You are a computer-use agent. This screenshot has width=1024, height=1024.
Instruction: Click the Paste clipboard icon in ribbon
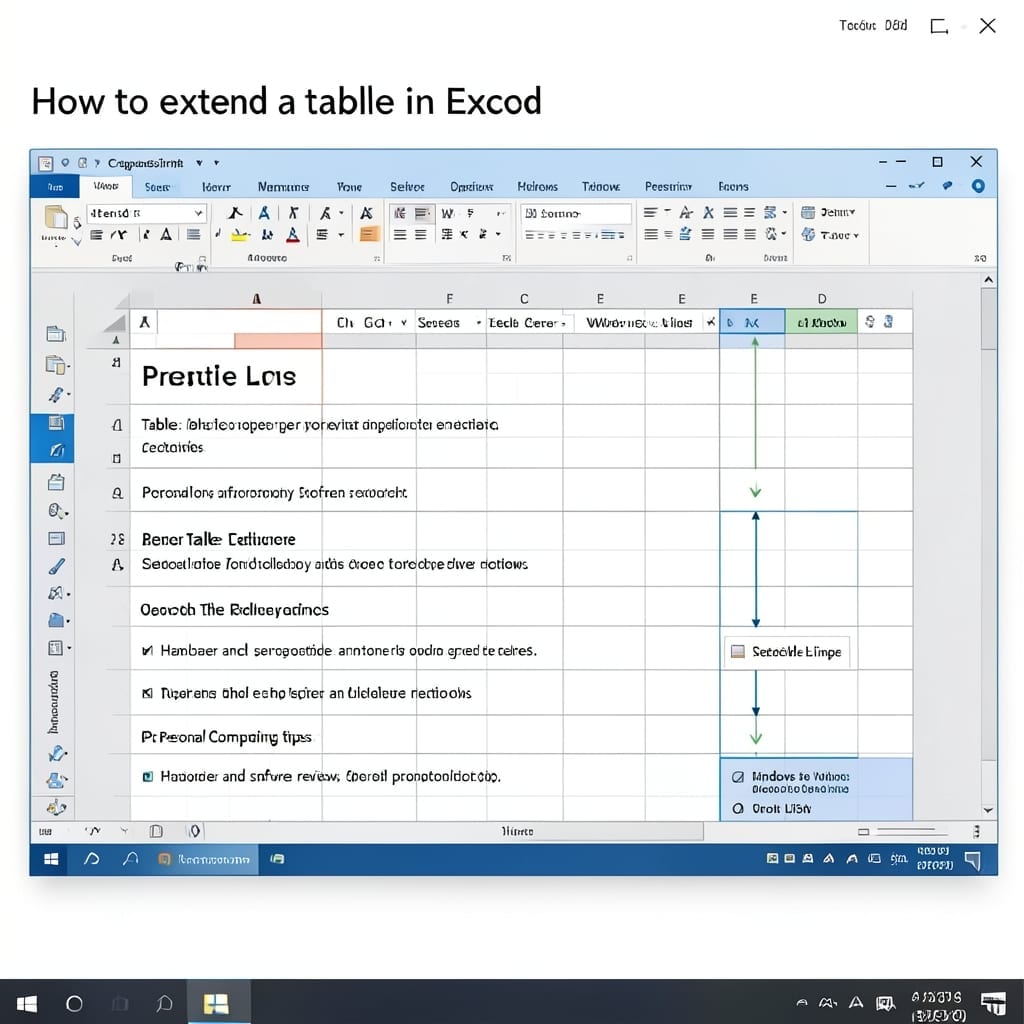[x=56, y=217]
